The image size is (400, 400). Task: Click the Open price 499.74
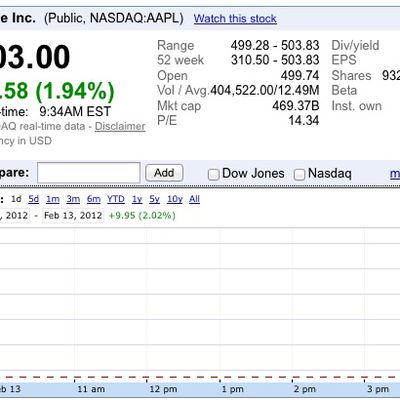300,75
